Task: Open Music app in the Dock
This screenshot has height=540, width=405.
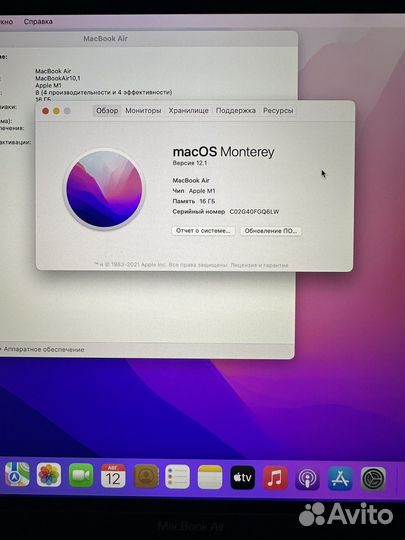Action: click(276, 478)
